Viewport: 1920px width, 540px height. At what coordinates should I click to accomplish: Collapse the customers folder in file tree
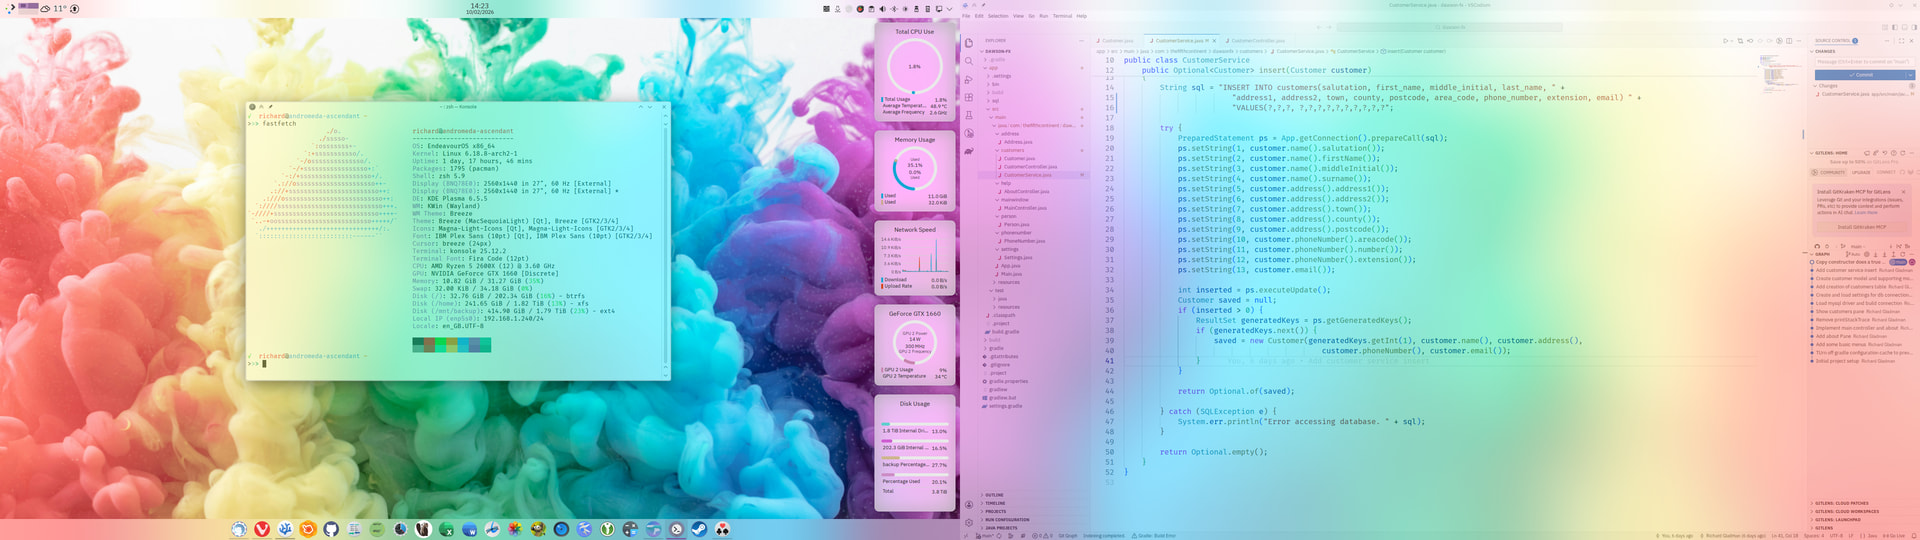tap(1011, 150)
